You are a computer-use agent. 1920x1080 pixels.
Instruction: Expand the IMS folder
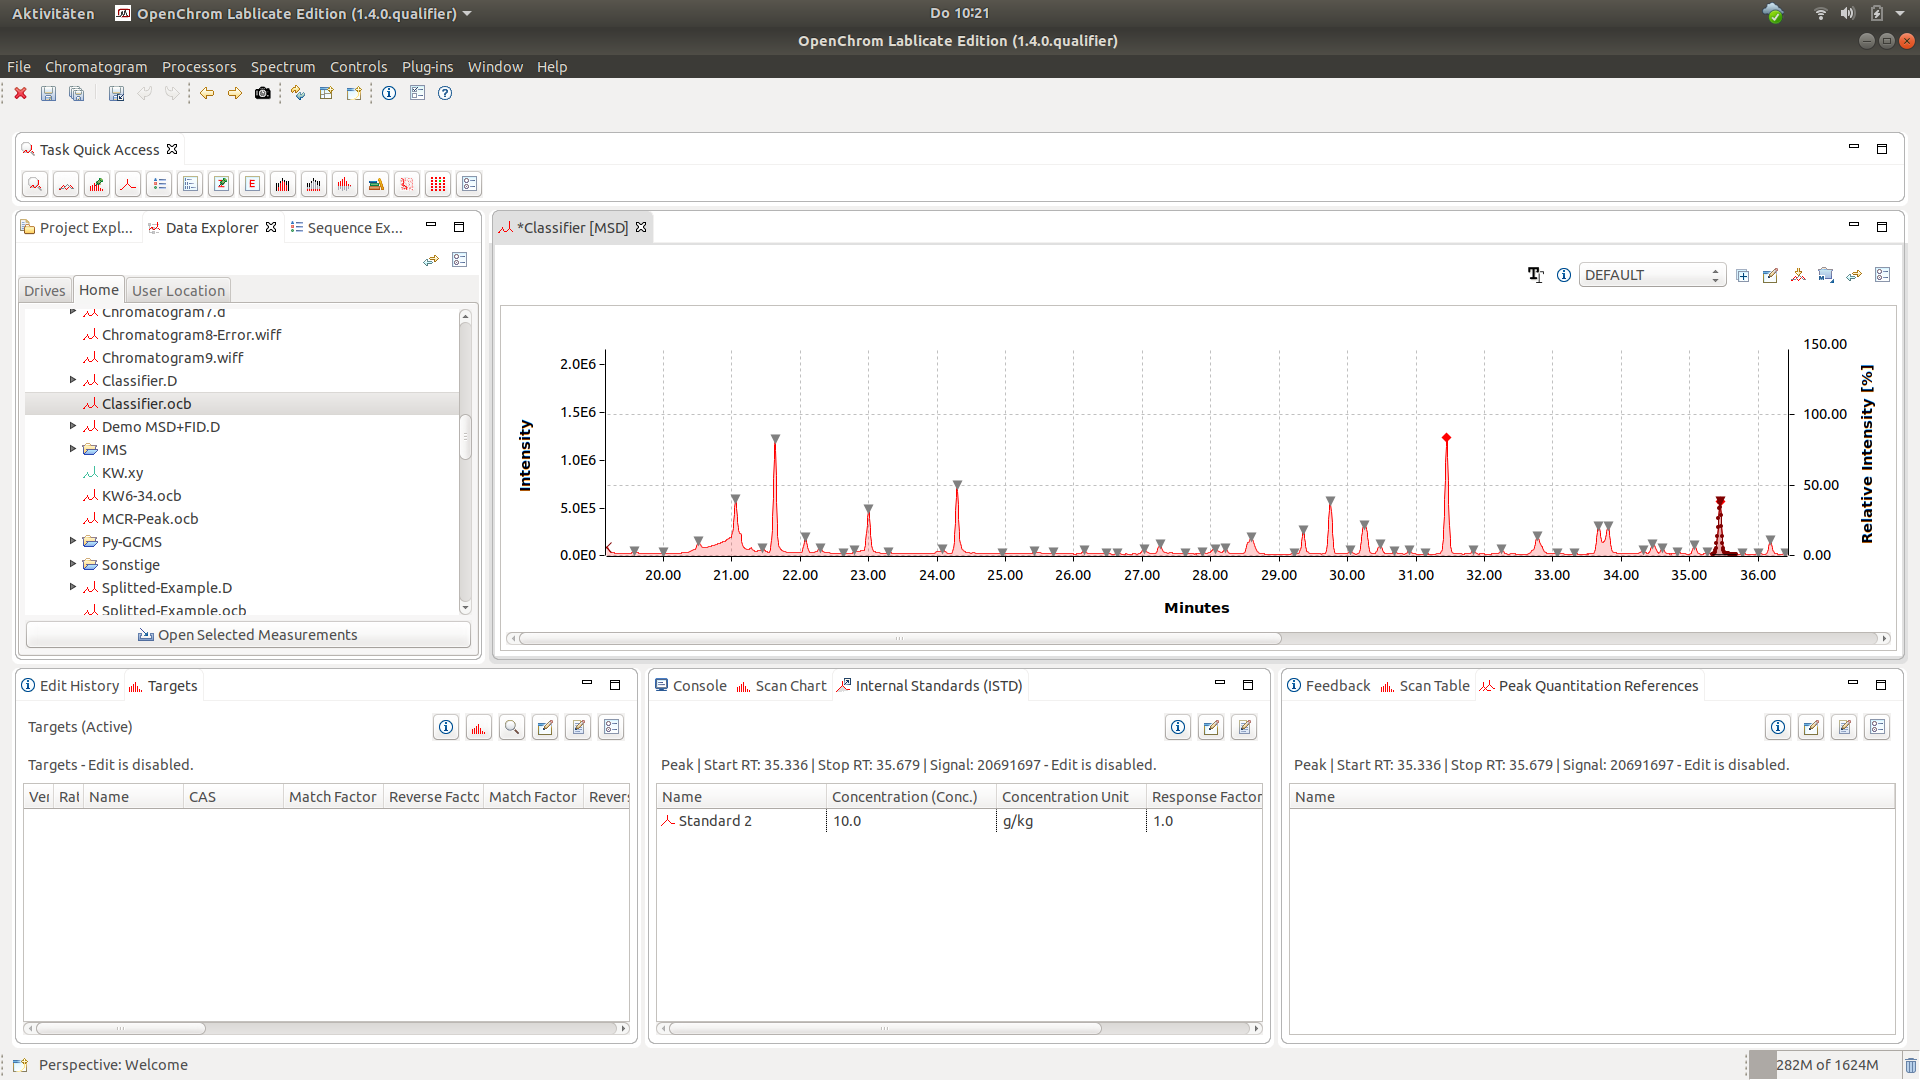[73, 449]
